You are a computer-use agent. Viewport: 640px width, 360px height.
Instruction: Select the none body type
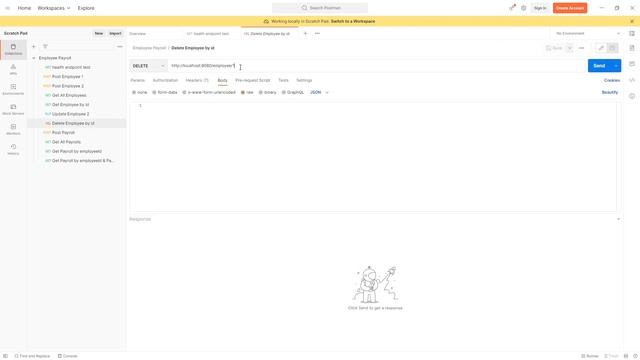[x=140, y=93]
